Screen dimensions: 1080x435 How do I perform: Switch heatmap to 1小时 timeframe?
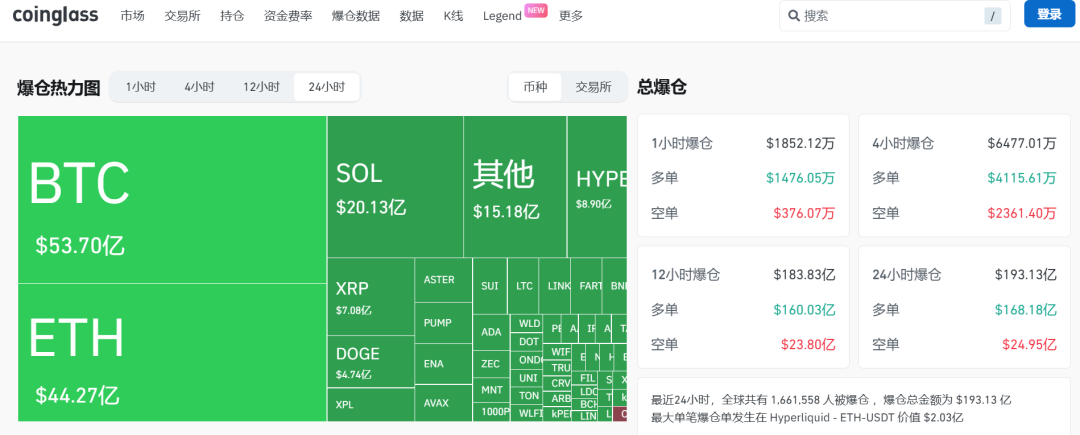pos(140,87)
